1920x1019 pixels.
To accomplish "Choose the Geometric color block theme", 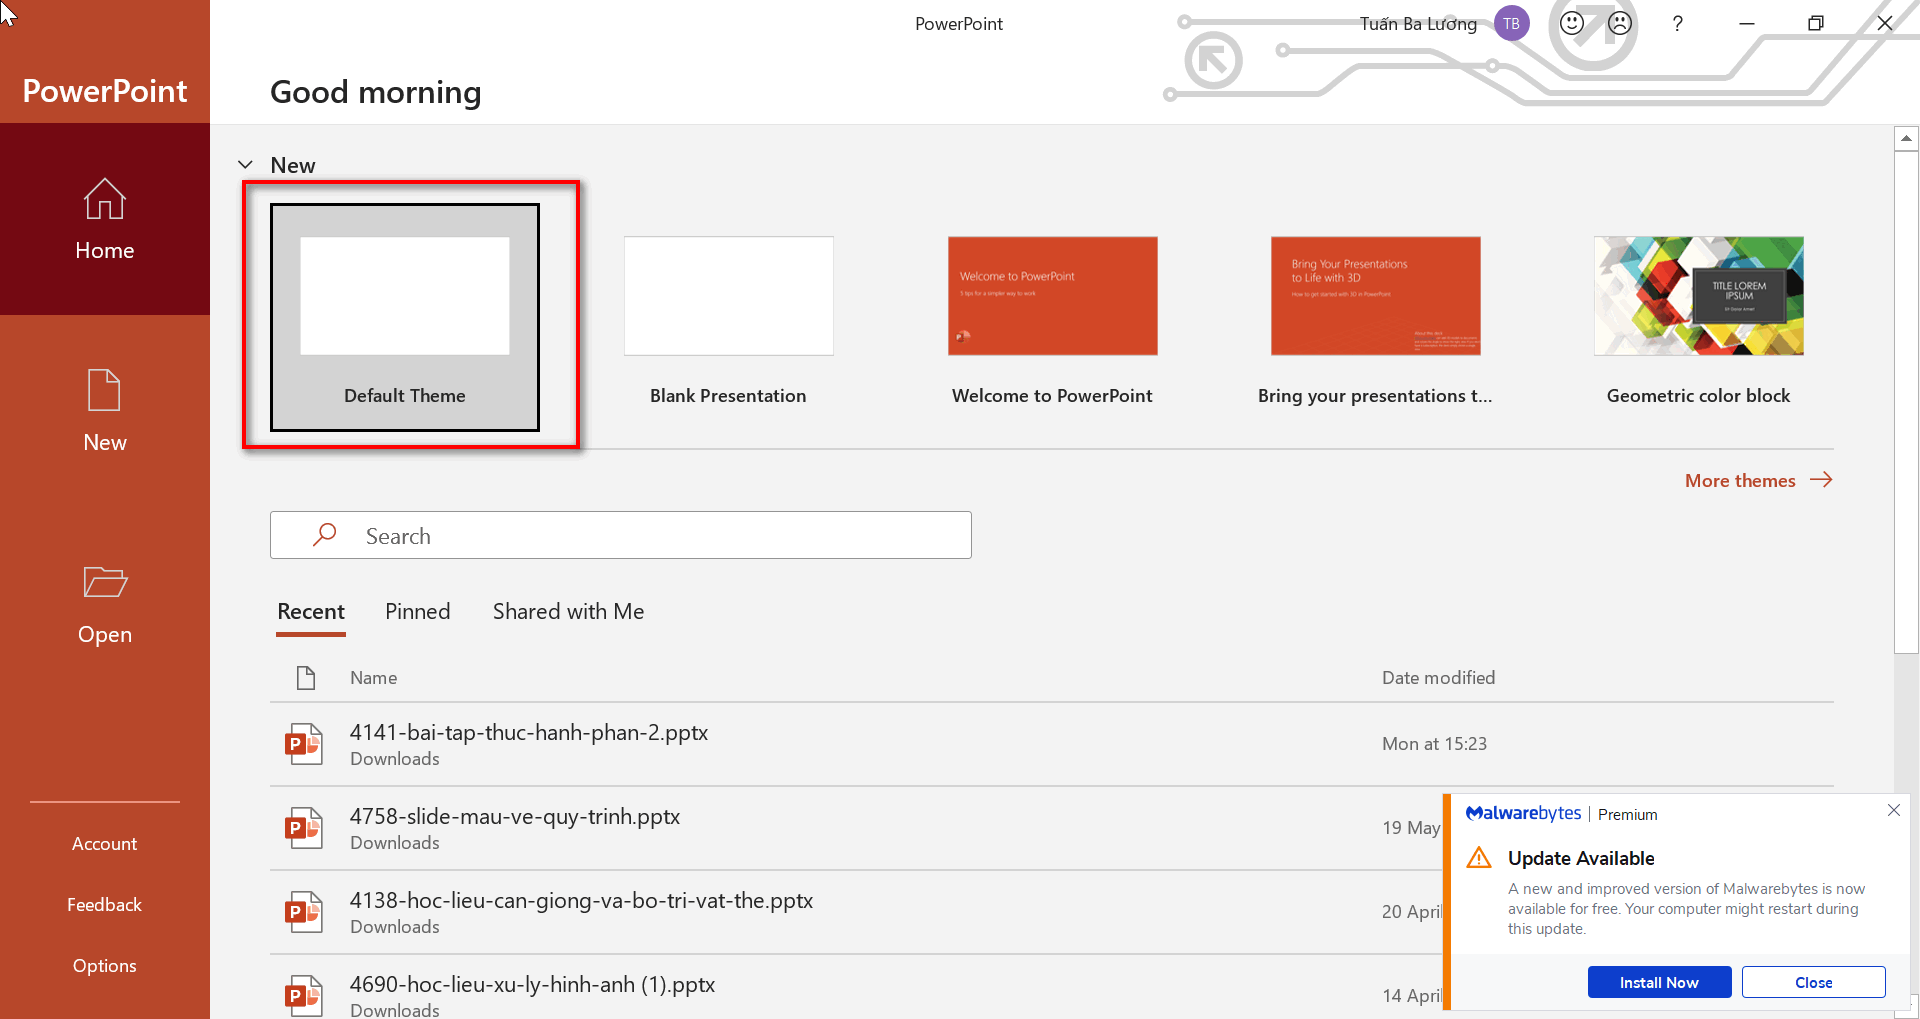I will point(1698,317).
